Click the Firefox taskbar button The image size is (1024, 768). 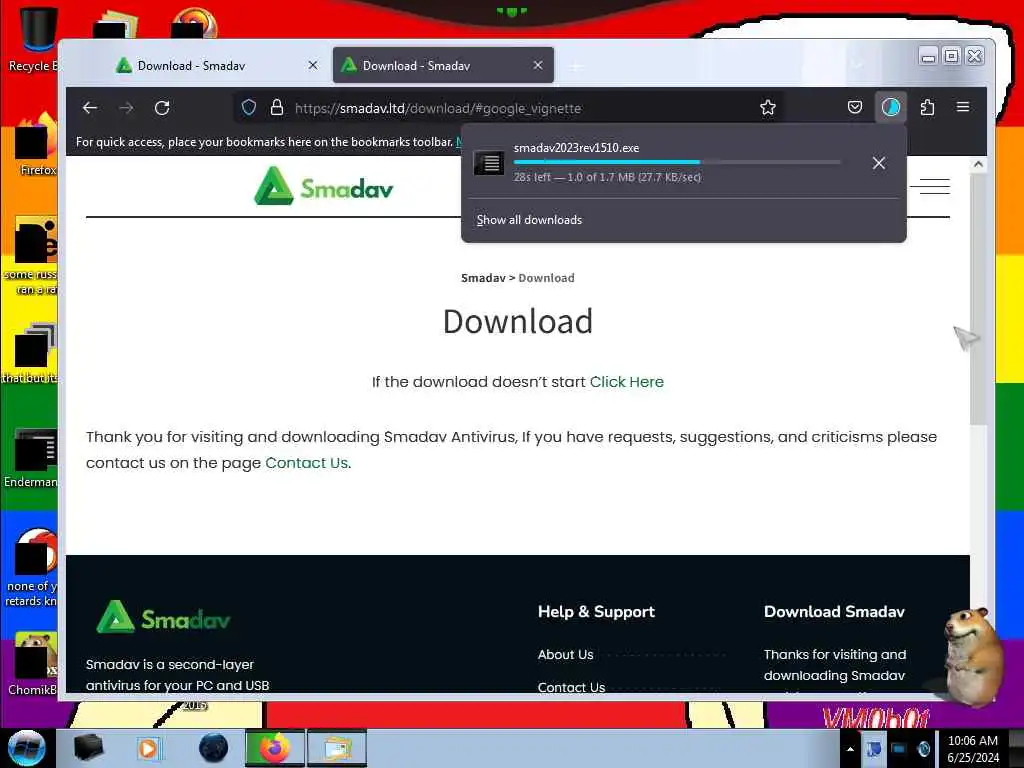coord(275,748)
